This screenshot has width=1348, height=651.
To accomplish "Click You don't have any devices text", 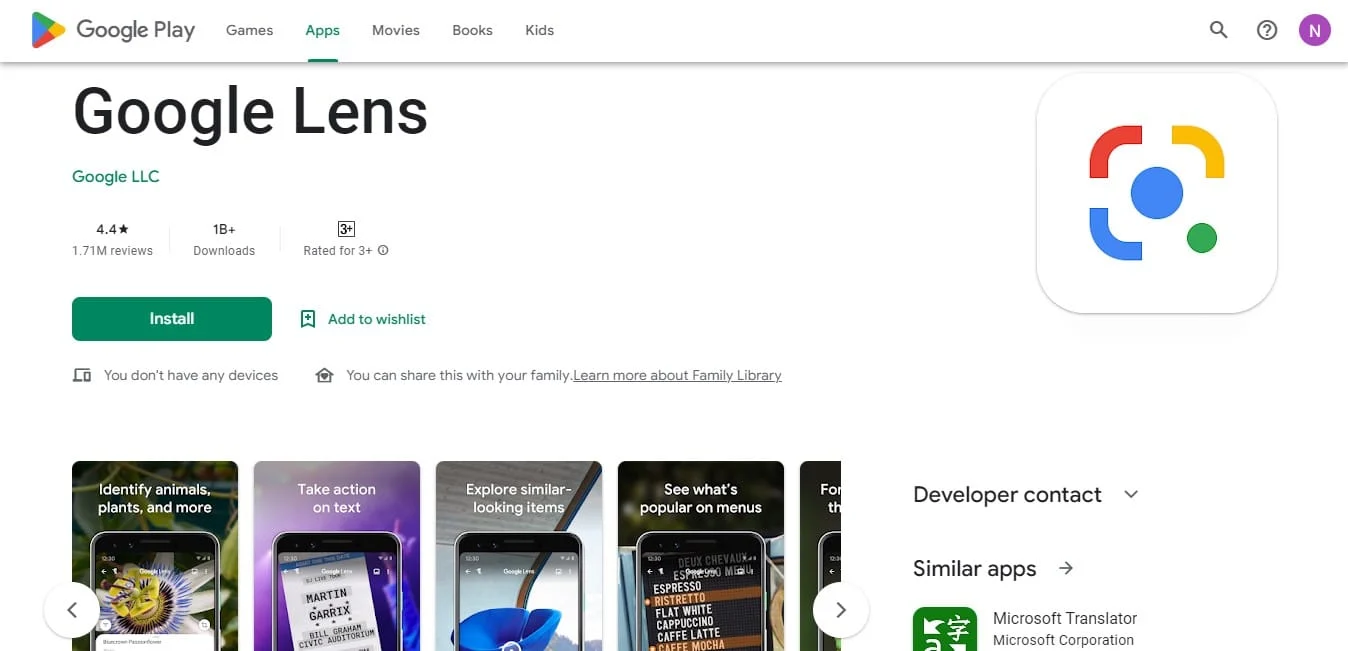I will click(x=191, y=375).
